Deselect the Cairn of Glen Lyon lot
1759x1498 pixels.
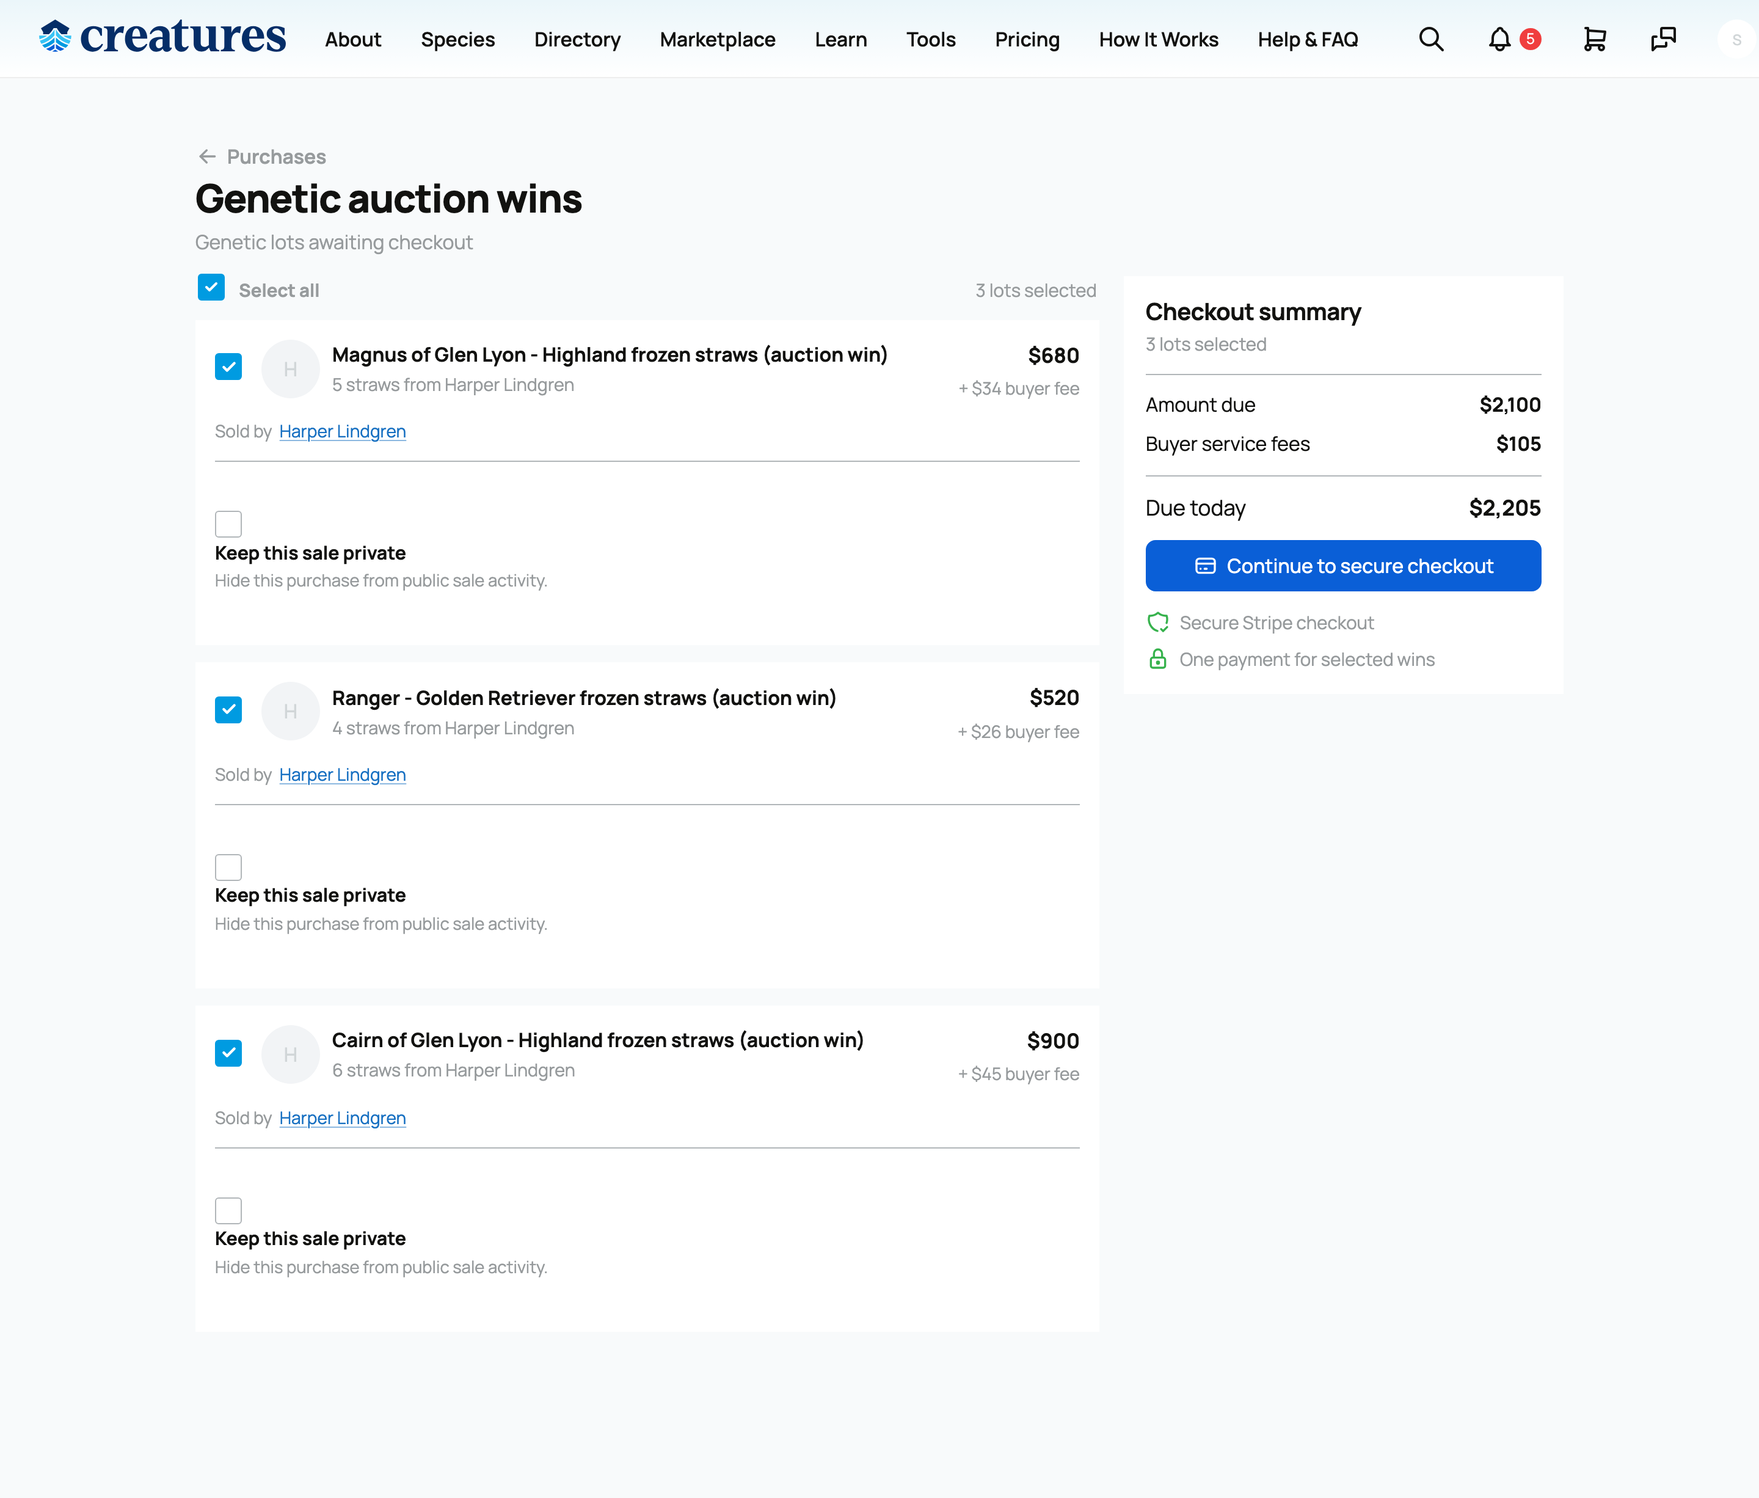pos(228,1053)
